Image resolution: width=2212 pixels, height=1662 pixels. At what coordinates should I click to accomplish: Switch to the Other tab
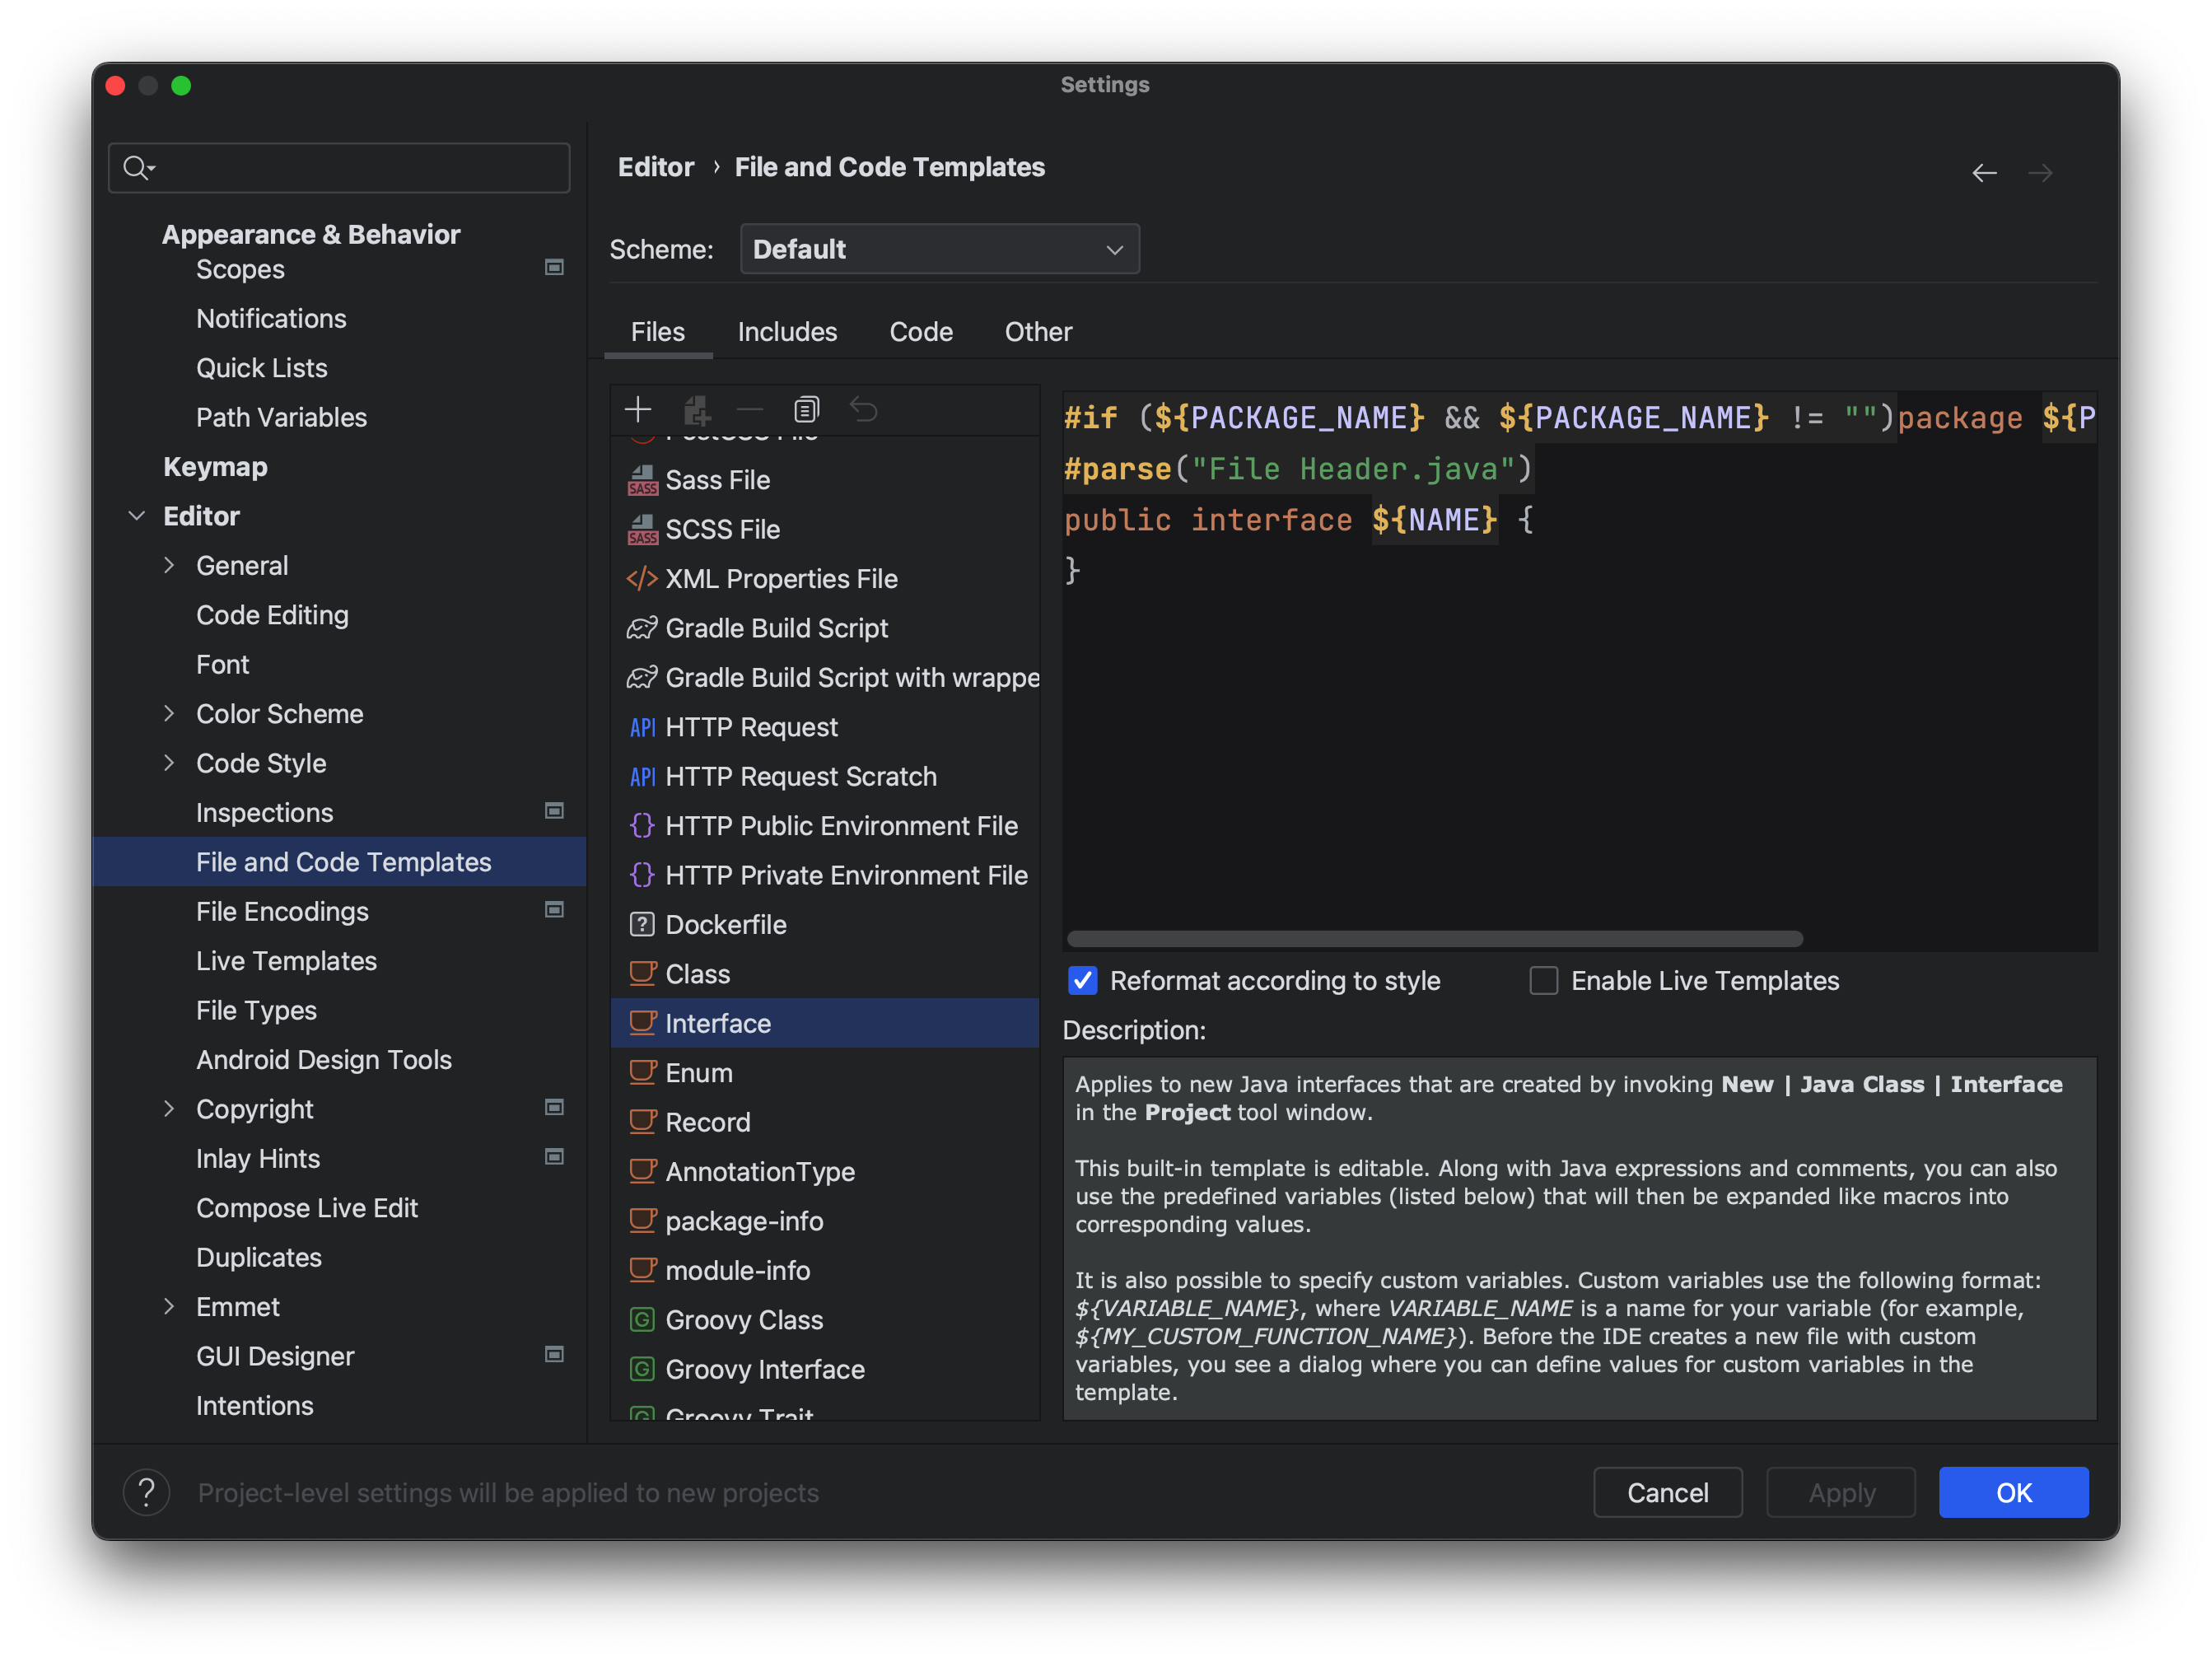pos(1038,332)
